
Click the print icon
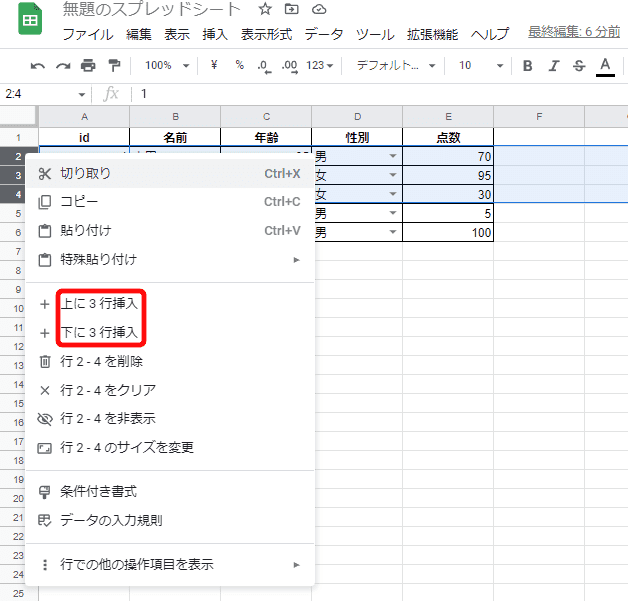point(88,65)
